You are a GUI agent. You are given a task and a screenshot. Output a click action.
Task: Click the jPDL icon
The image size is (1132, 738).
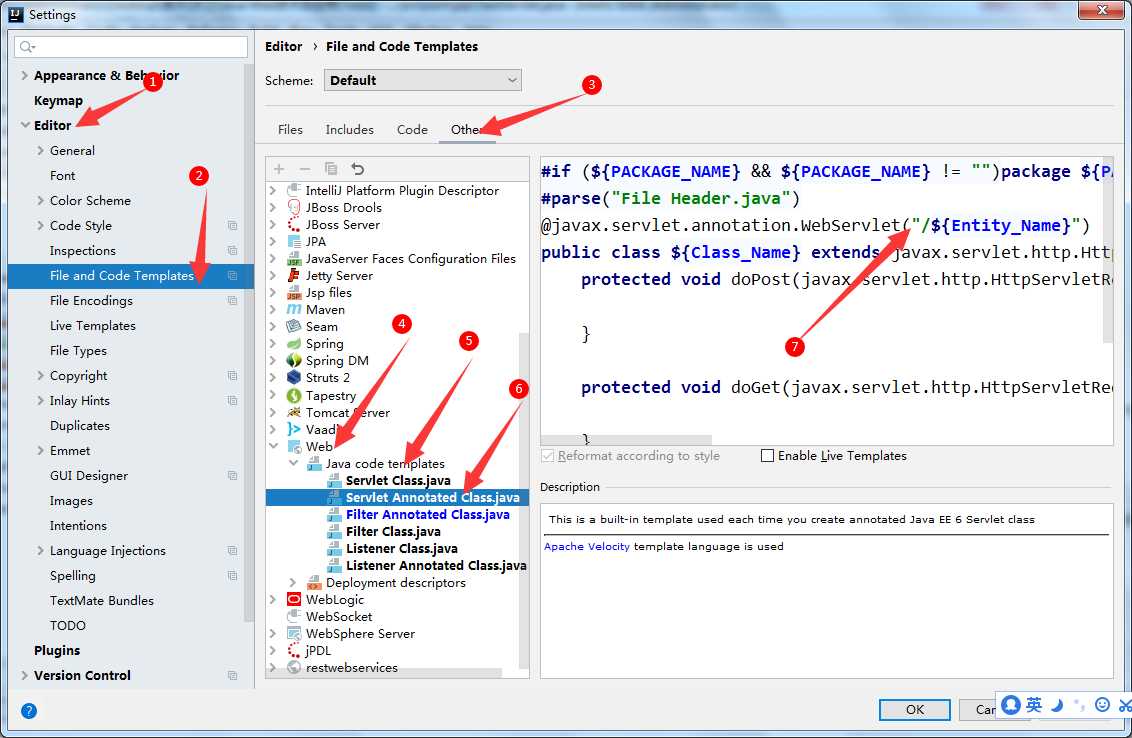click(x=294, y=651)
